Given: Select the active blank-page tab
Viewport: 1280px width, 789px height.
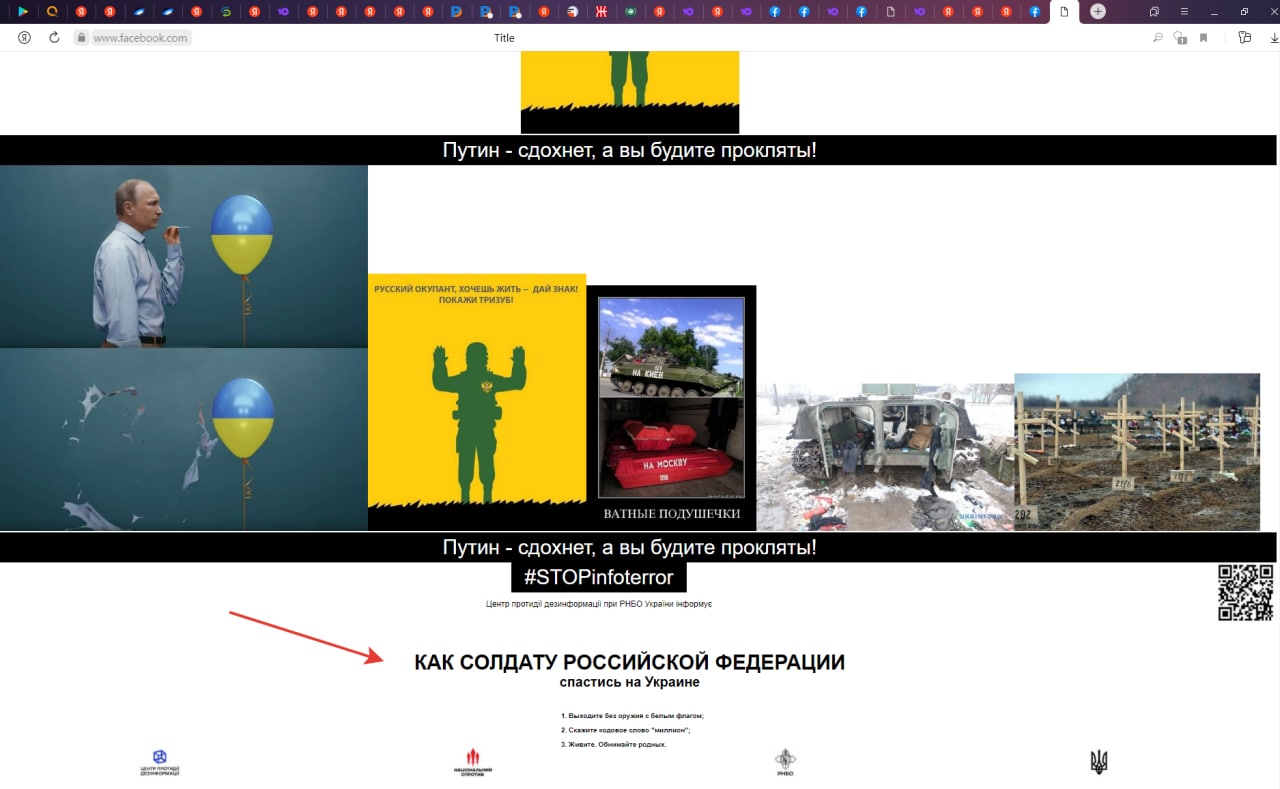Looking at the screenshot, I should (1064, 12).
